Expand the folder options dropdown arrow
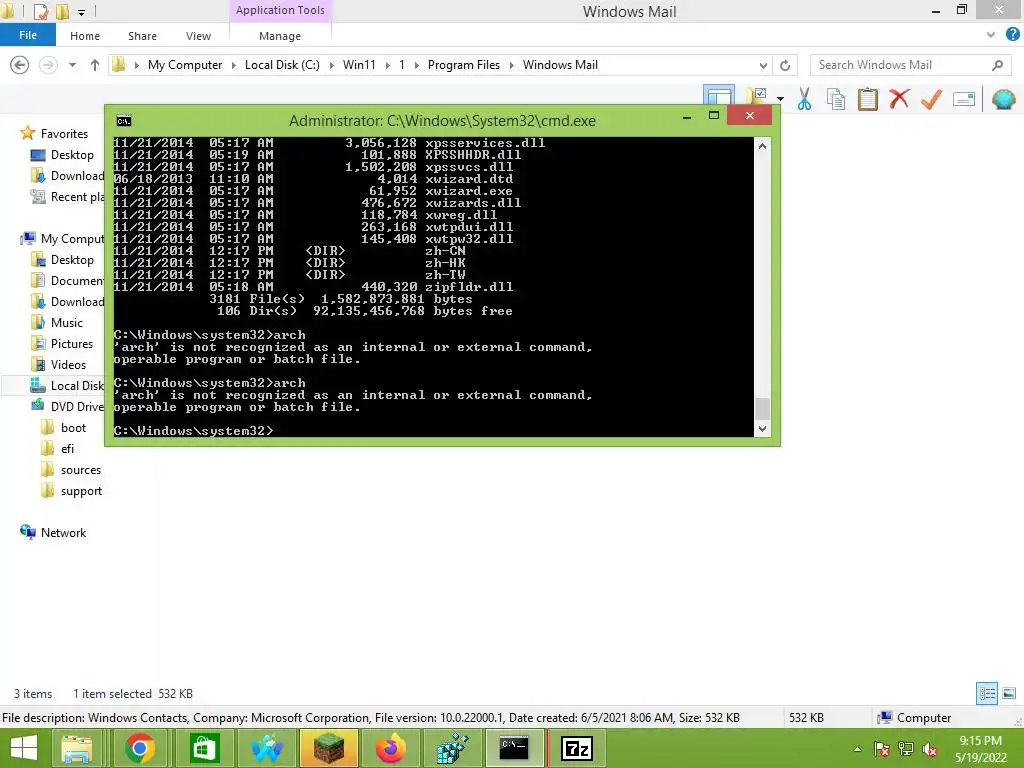Viewport: 1024px width, 768px height. coord(780,99)
